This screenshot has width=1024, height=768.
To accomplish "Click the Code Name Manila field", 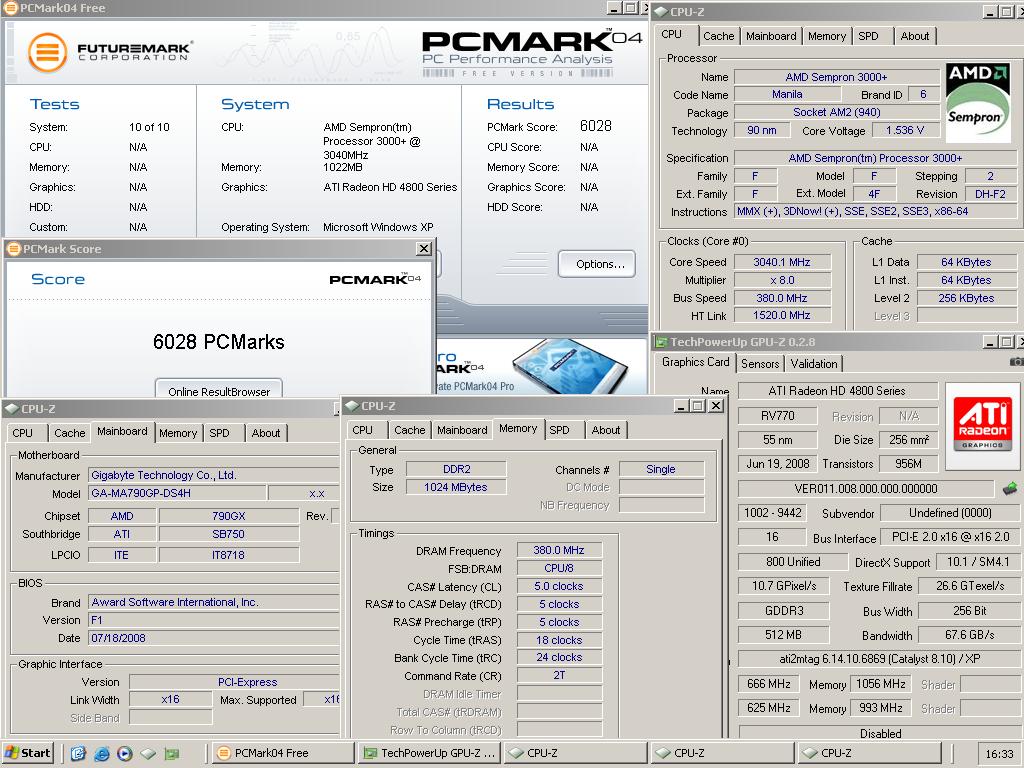I will pyautogui.click(x=787, y=95).
